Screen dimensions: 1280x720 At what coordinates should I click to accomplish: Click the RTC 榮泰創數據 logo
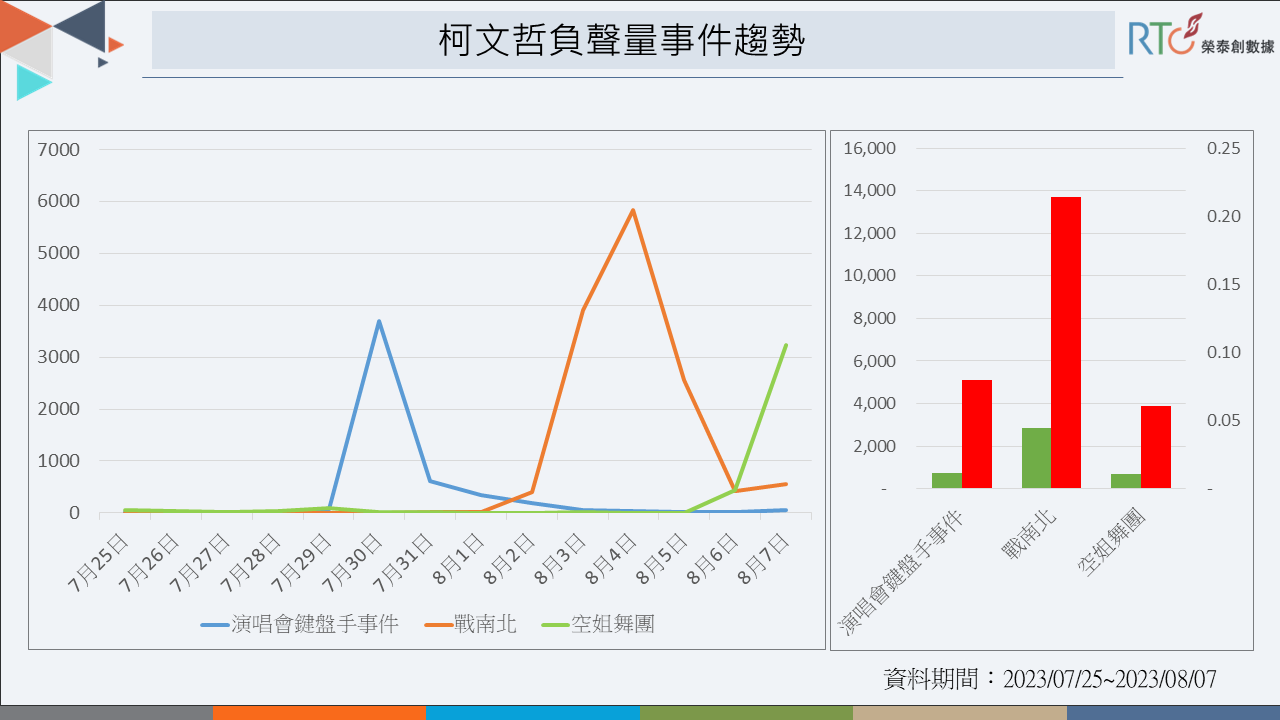coord(1202,36)
